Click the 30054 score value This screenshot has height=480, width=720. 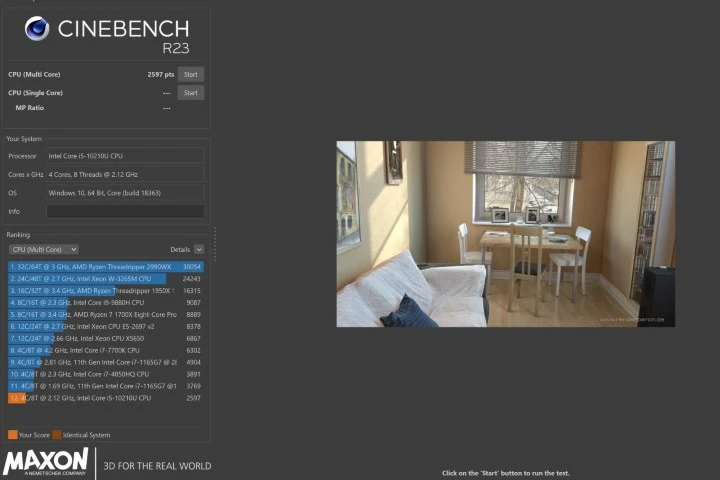[191, 267]
